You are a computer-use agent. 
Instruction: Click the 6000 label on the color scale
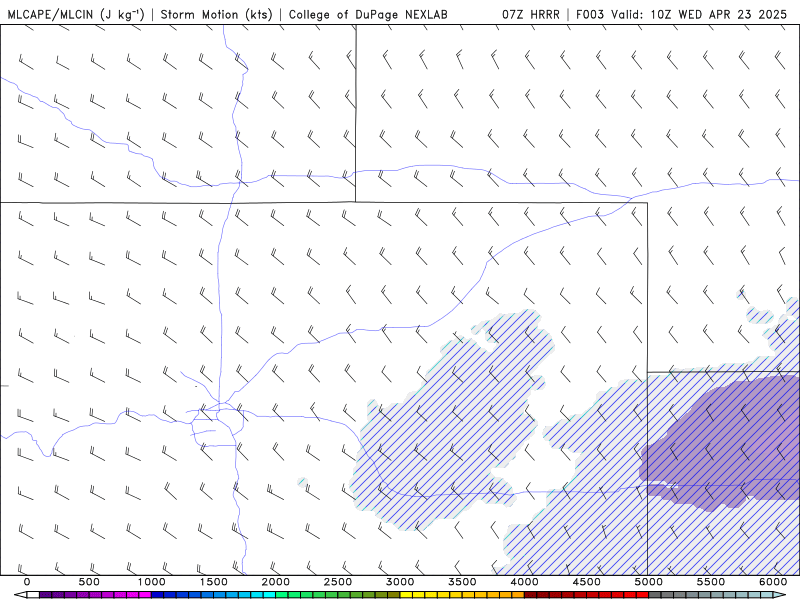click(773, 582)
